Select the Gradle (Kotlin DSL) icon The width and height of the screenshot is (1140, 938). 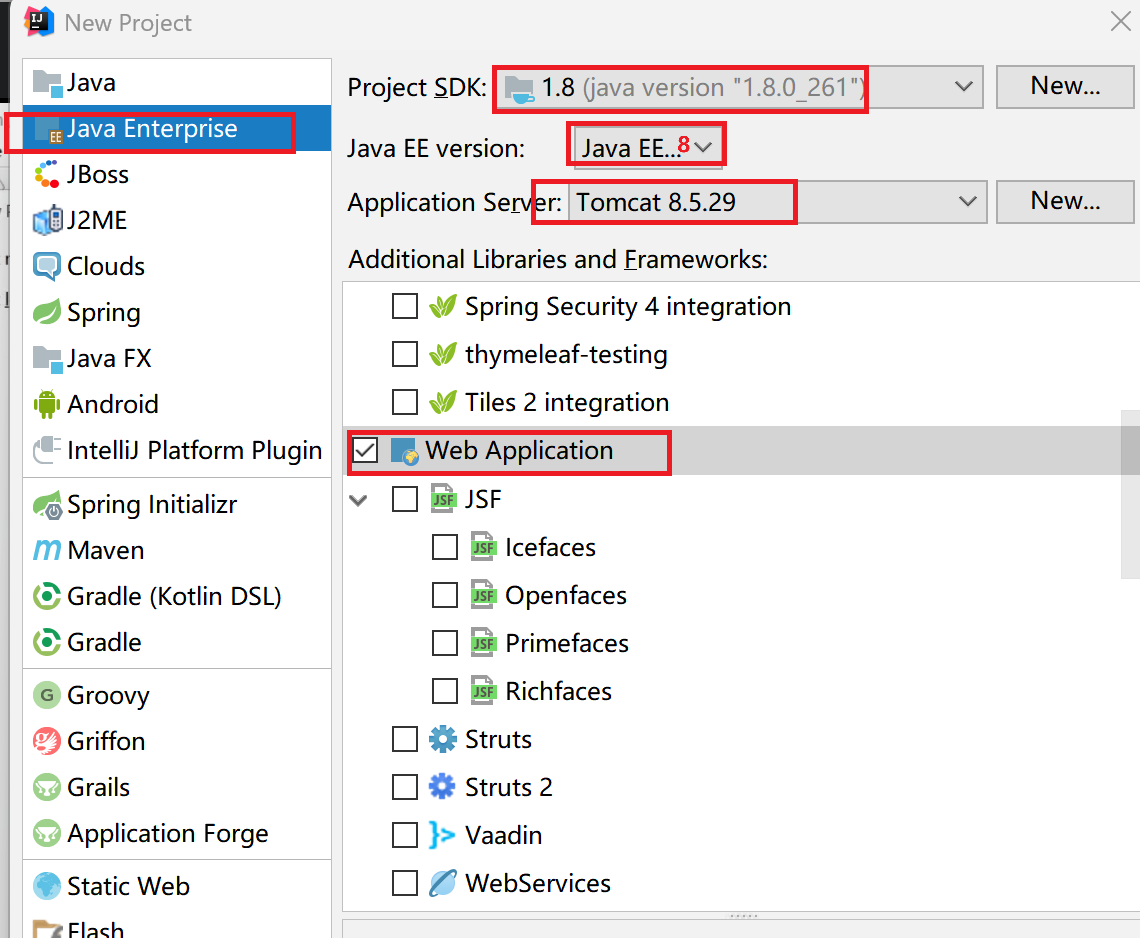click(47, 596)
